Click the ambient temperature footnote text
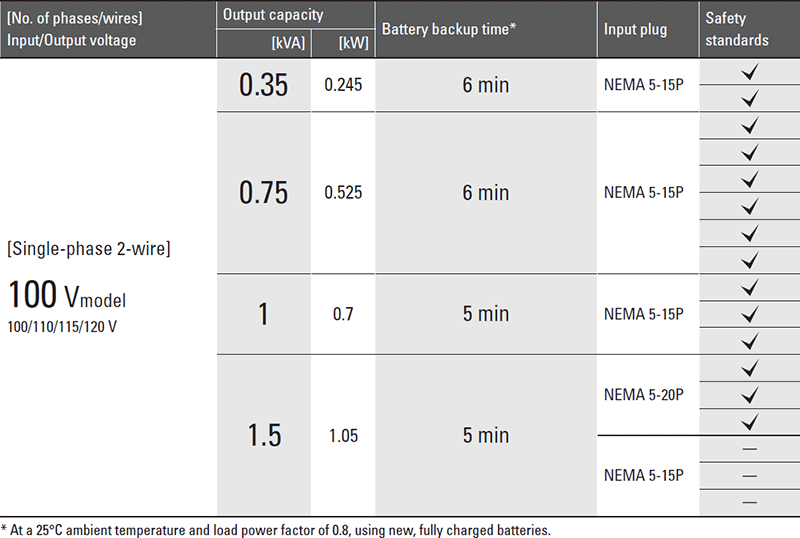The image size is (800, 538). (x=276, y=530)
